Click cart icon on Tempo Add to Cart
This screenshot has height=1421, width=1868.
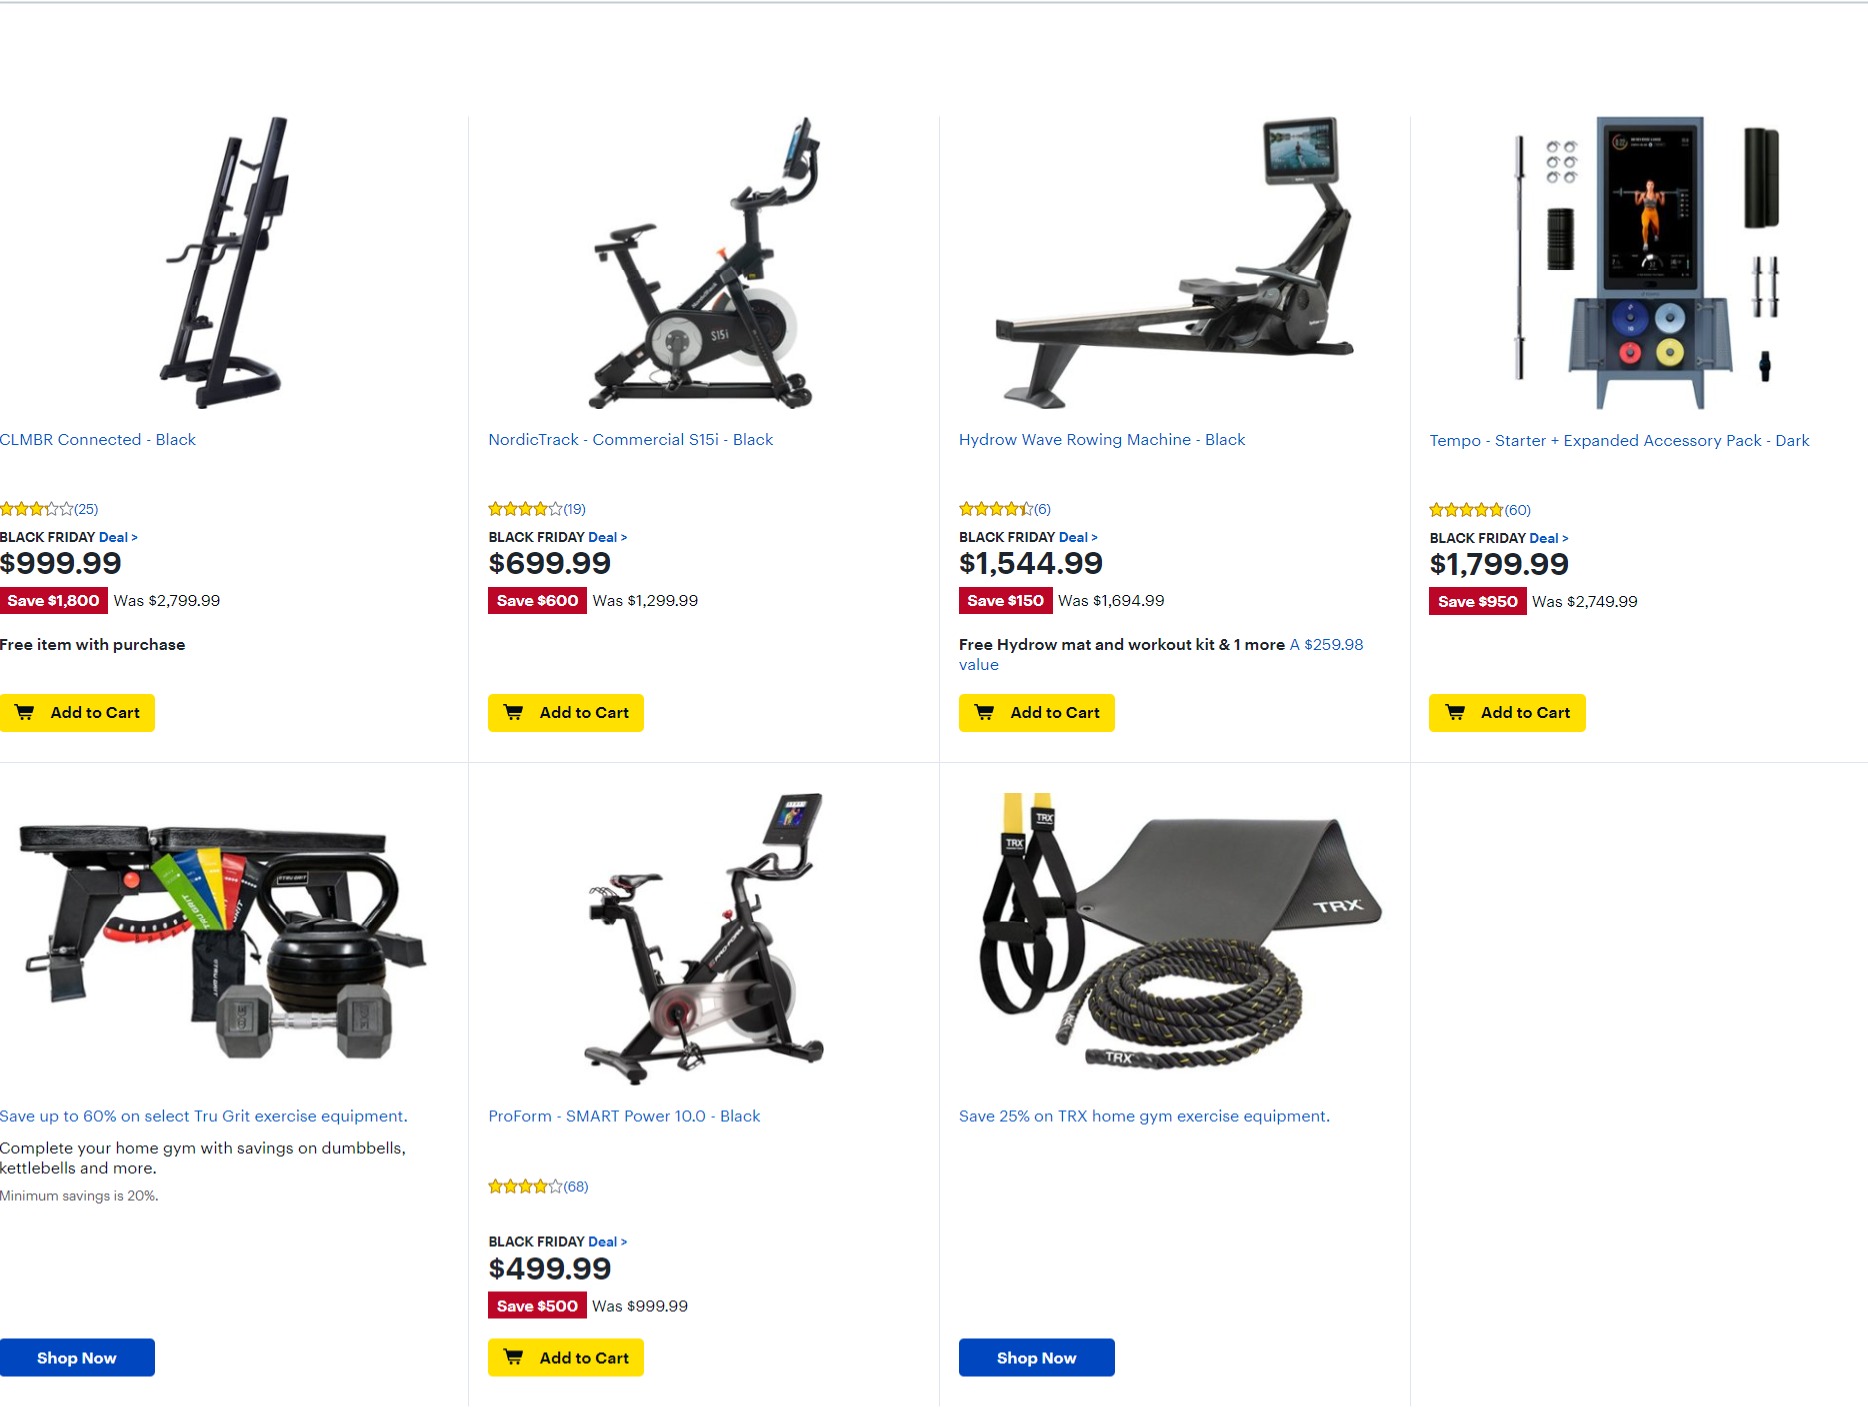(1455, 713)
